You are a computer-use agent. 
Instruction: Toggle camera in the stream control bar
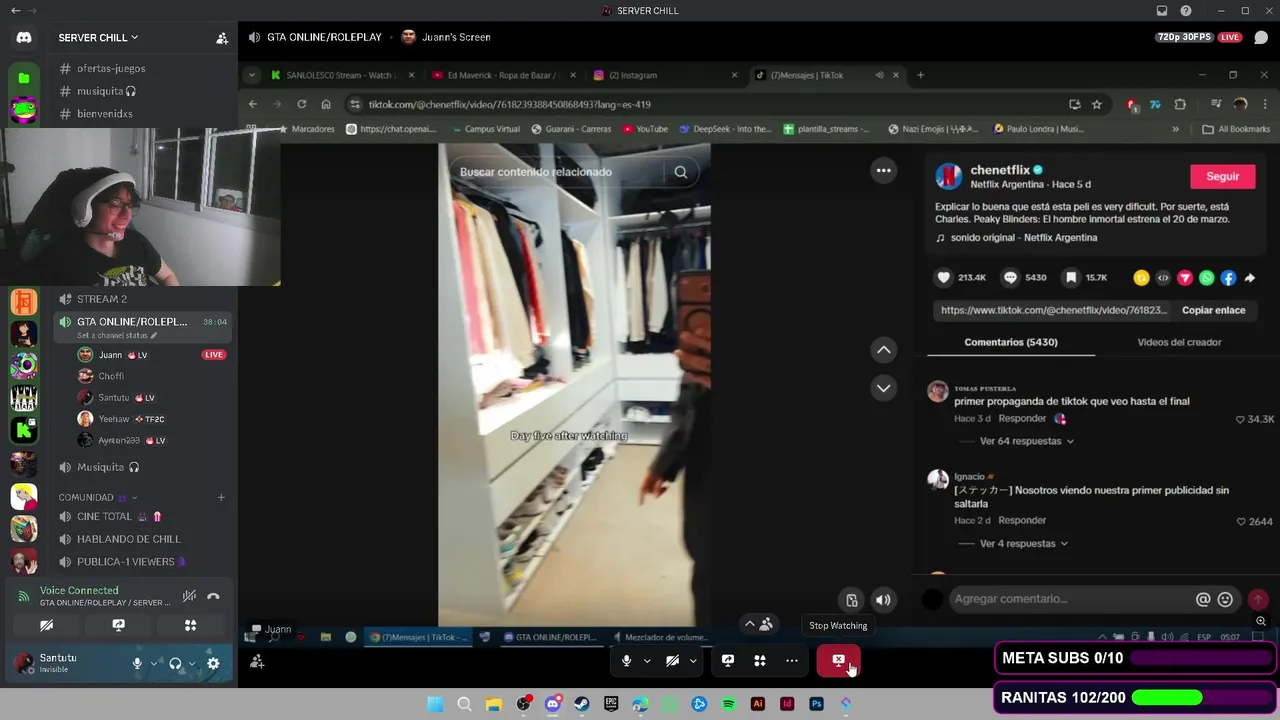672,660
